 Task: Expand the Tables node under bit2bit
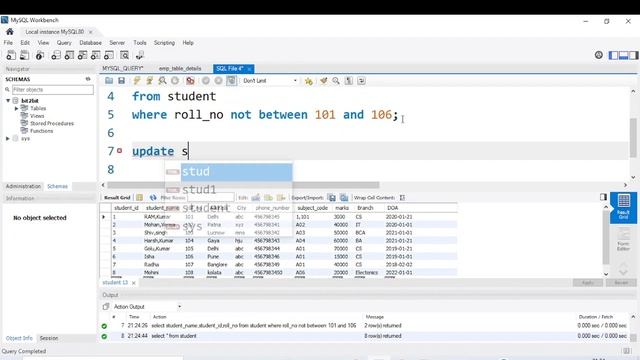16,108
